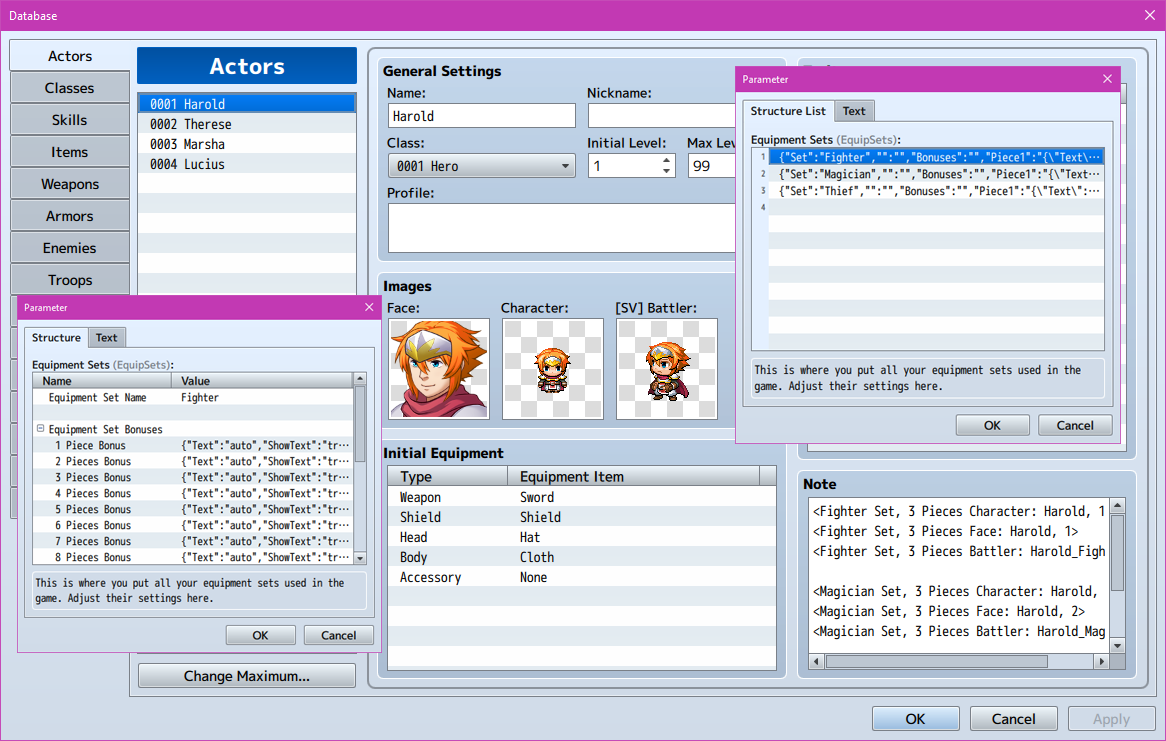This screenshot has height=741, width=1166.
Task: Click Cancel in lower Structure Parameter dialog
Action: click(x=338, y=635)
